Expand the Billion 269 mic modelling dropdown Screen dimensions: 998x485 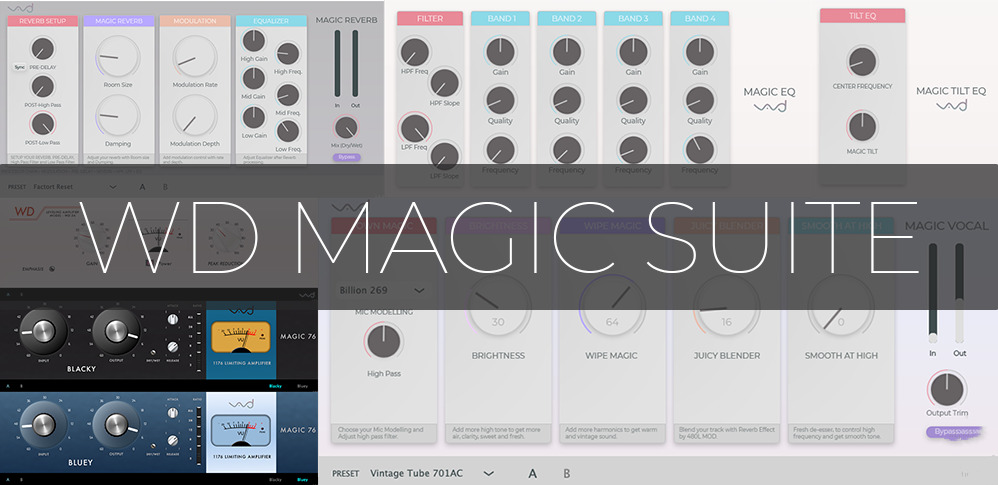coord(382,290)
